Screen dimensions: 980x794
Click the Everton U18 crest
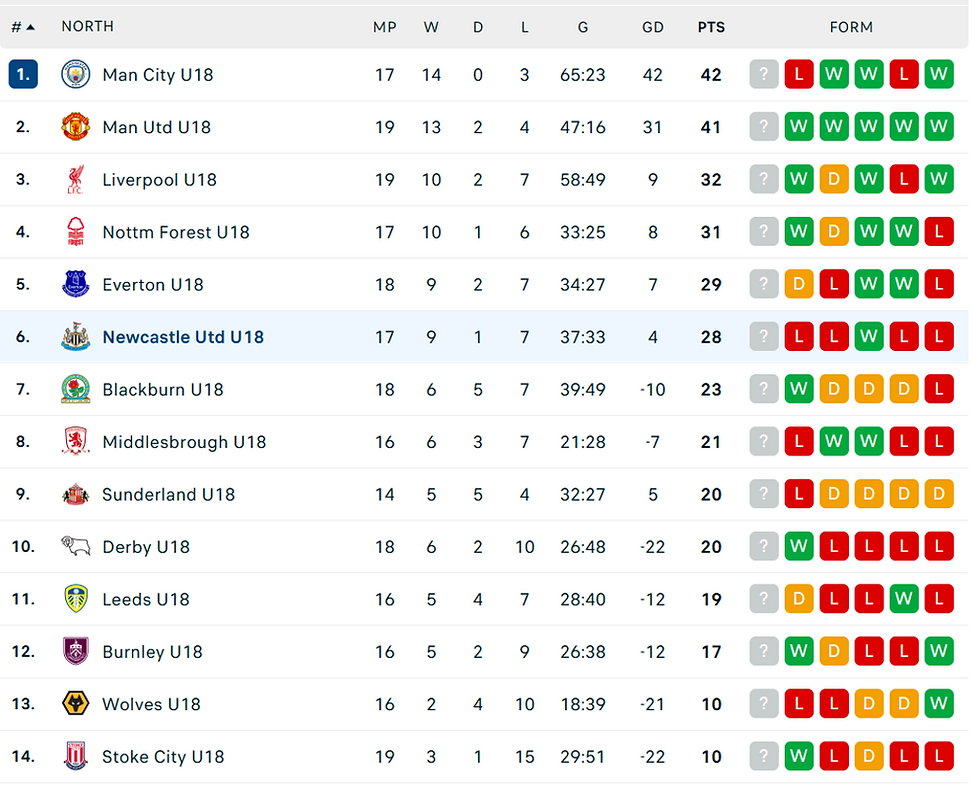tap(77, 284)
